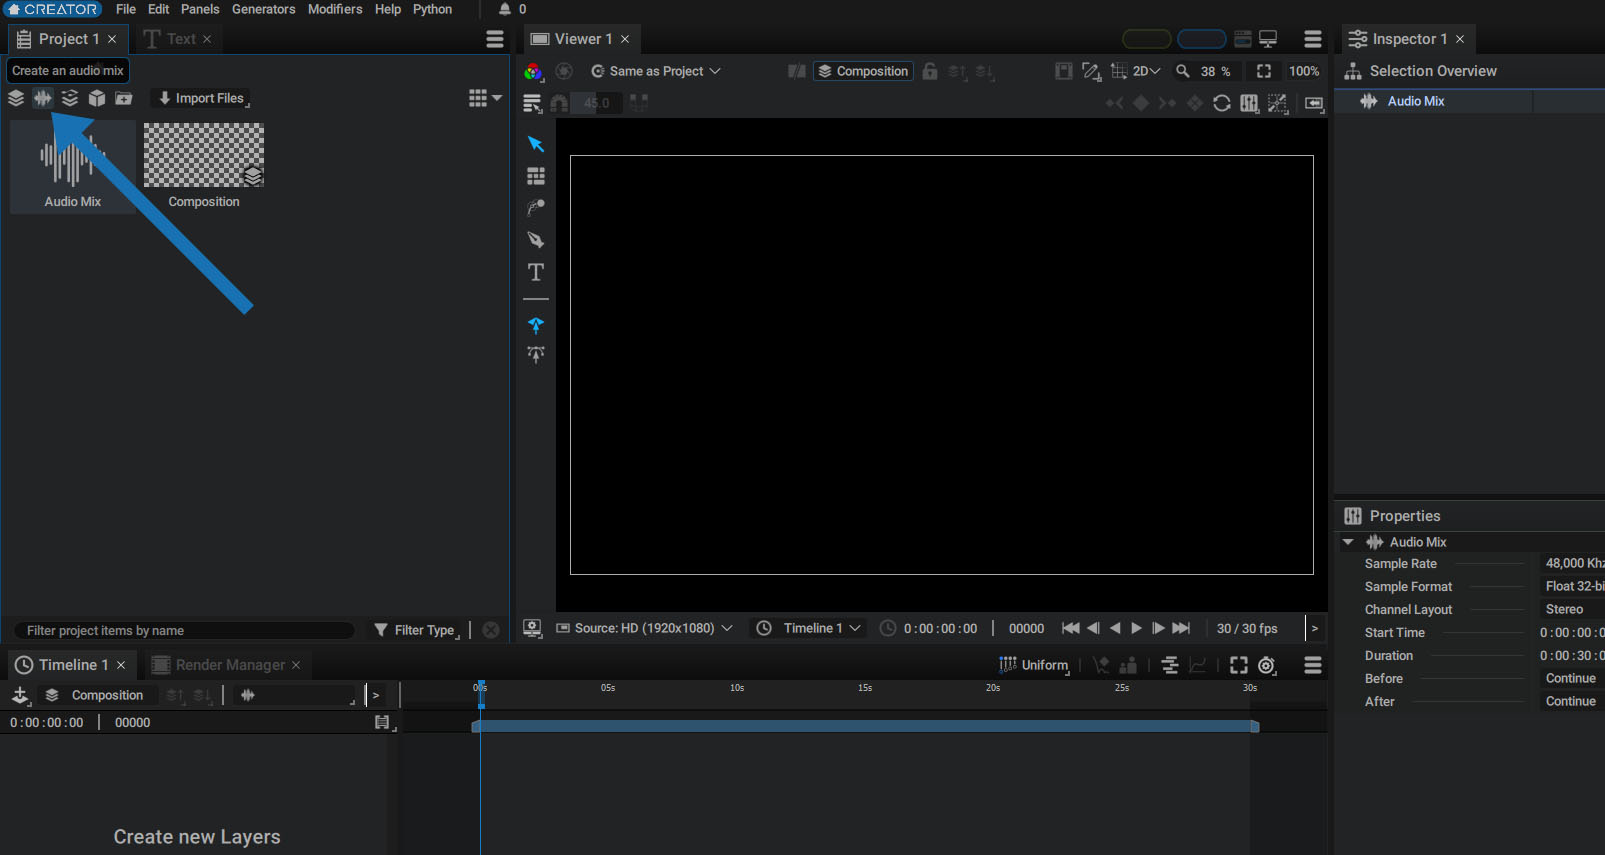
Task: Click the Create an audio mix icon
Action: pyautogui.click(x=43, y=98)
